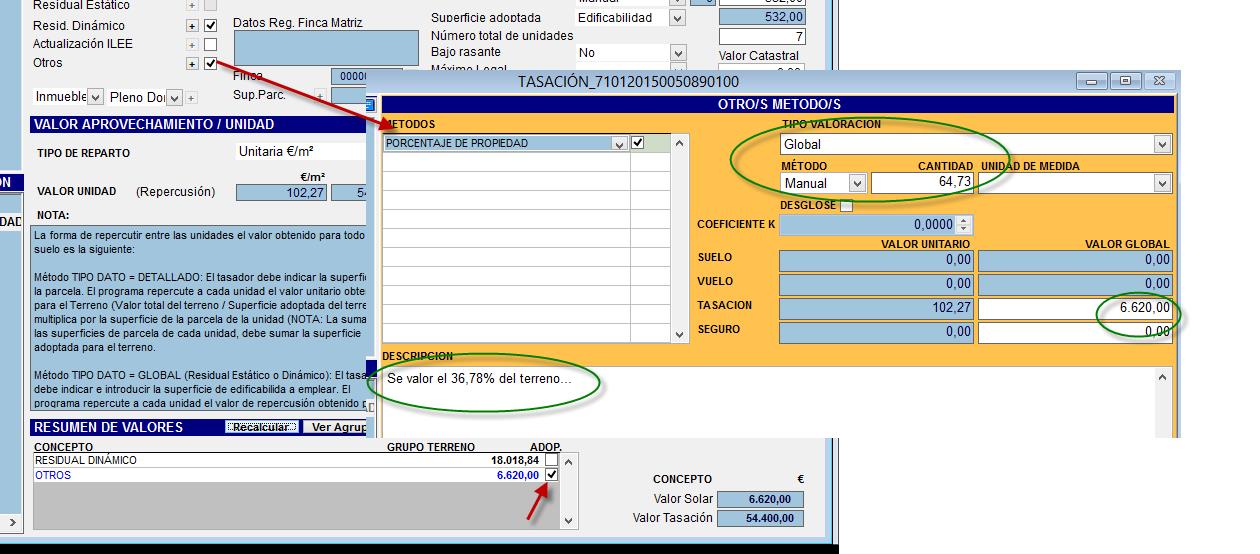This screenshot has width=1260, height=554.
Task: Open the Inmueble dropdown
Action: pos(95,97)
